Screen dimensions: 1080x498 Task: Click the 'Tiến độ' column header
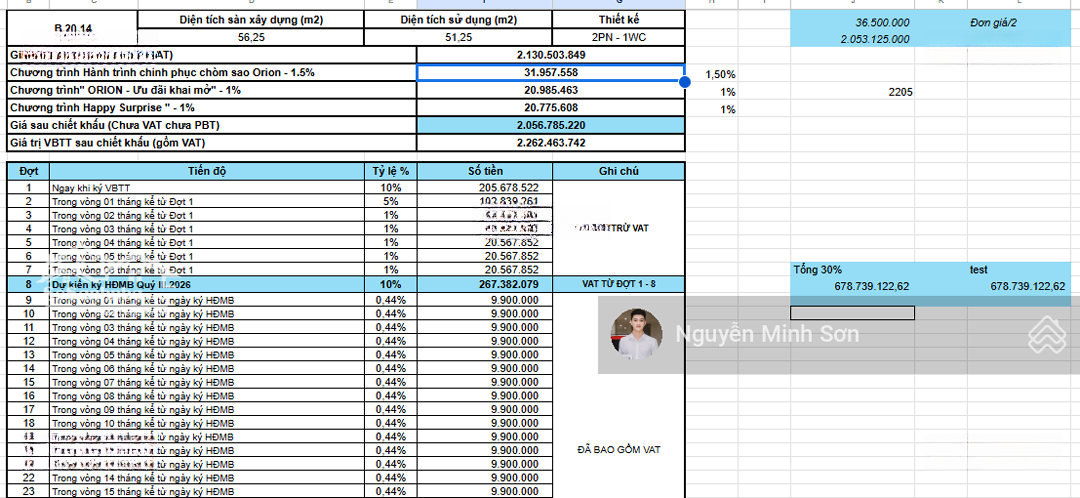205,171
